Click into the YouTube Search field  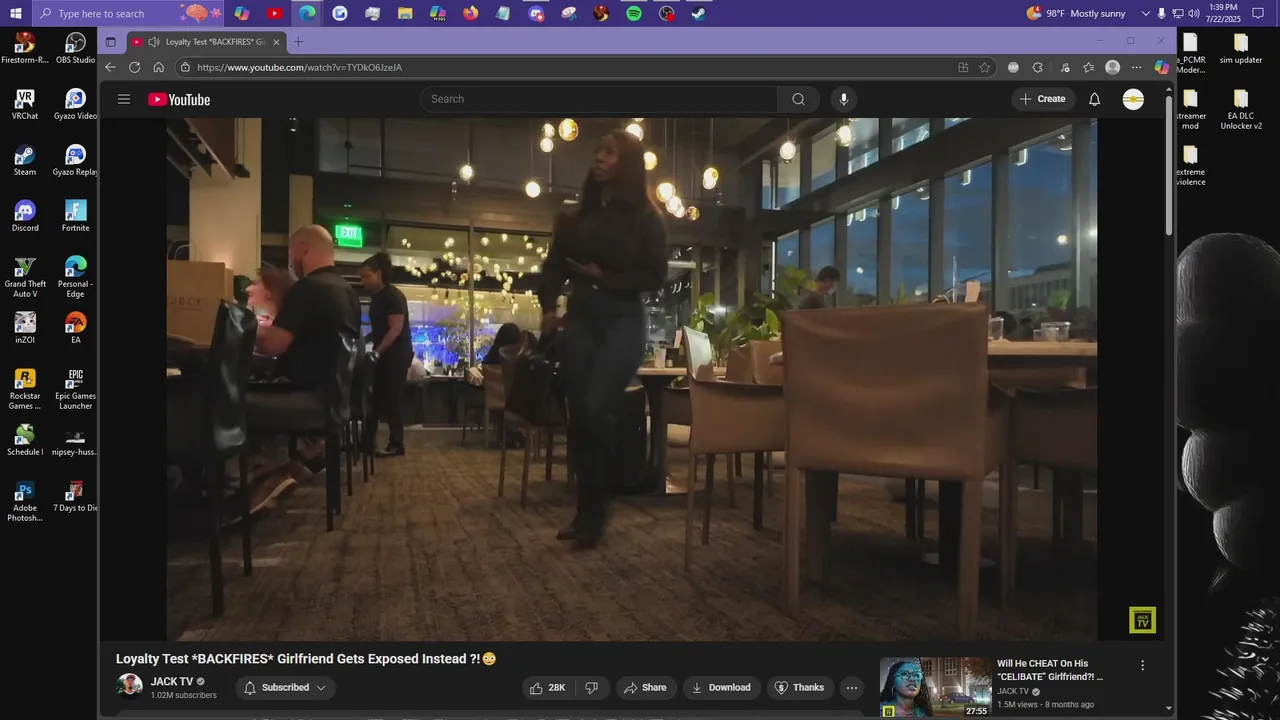(600, 99)
